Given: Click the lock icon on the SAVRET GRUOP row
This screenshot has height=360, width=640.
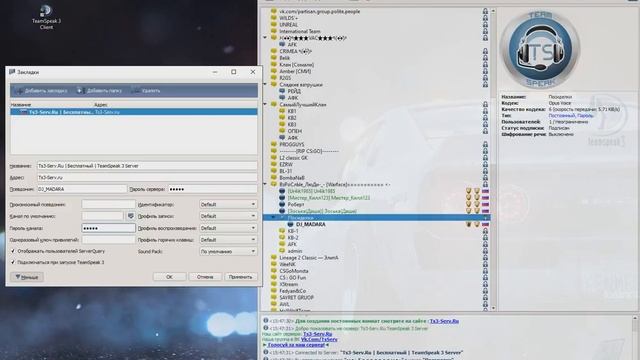Looking at the screenshot, I should (485, 297).
